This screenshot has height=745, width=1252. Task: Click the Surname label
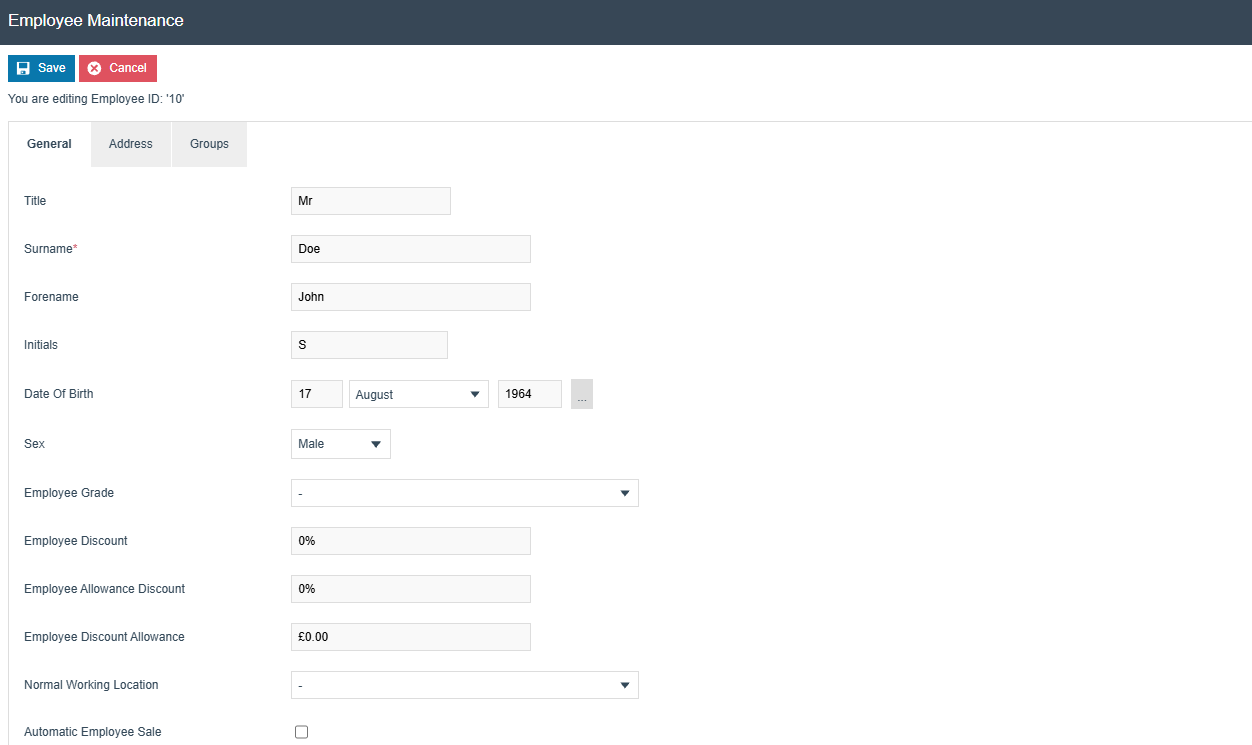click(50, 249)
